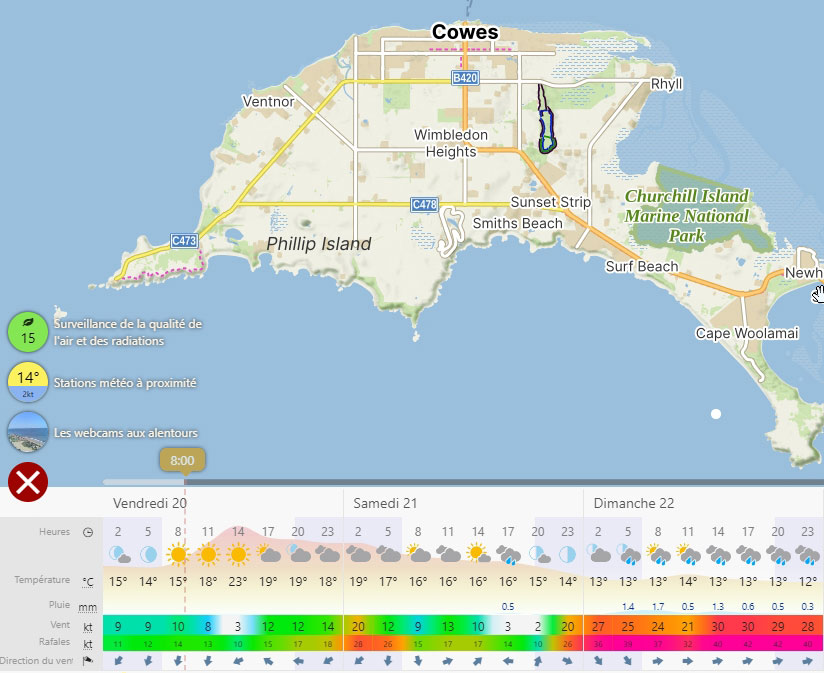This screenshot has height=673, width=824.
Task: Select the Samedi 21 day header
Action: pos(385,502)
